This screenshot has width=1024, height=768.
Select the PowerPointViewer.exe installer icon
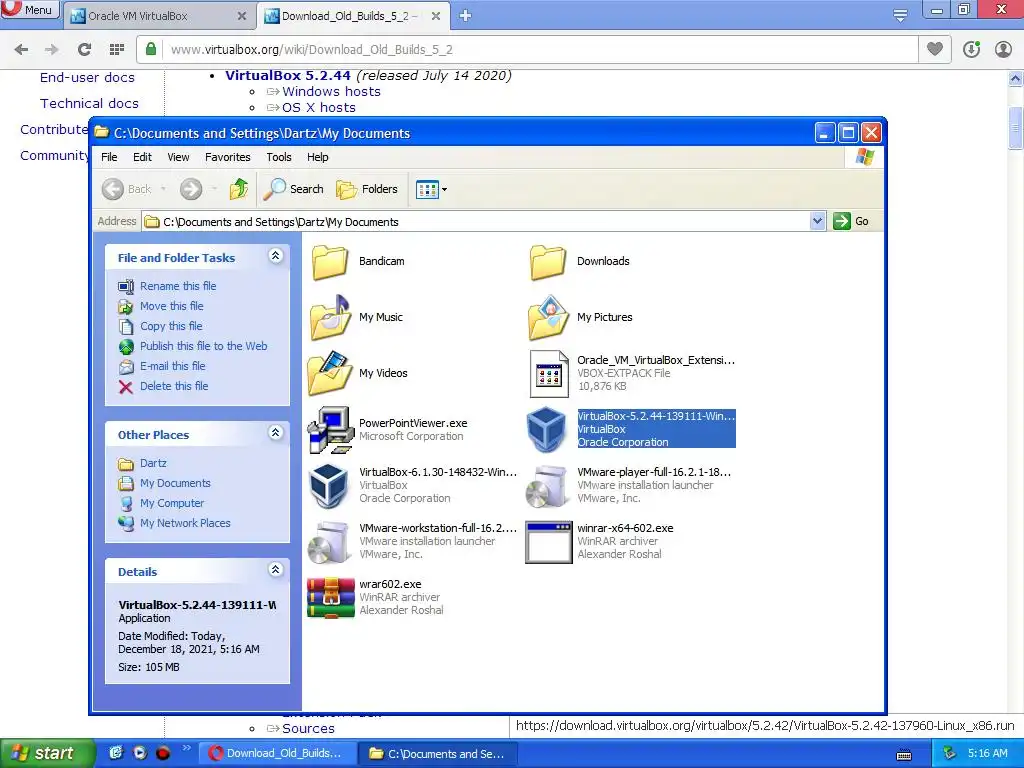point(330,430)
